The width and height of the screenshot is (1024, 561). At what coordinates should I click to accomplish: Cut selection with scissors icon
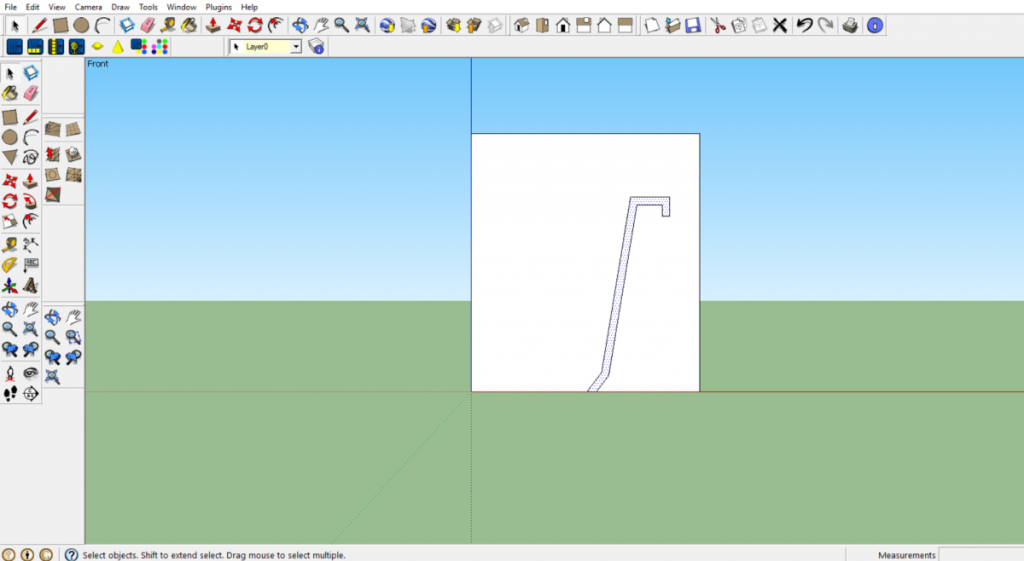tap(718, 25)
